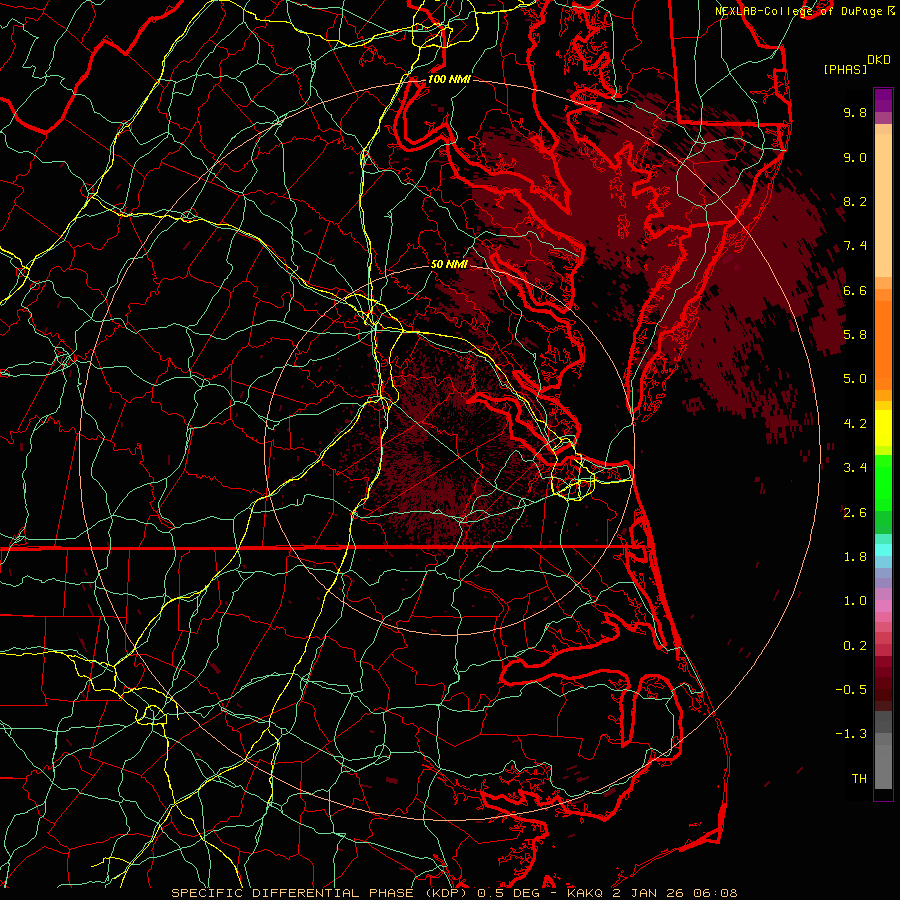Click the 50 NMI range ring label
900x900 pixels.
tap(449, 264)
